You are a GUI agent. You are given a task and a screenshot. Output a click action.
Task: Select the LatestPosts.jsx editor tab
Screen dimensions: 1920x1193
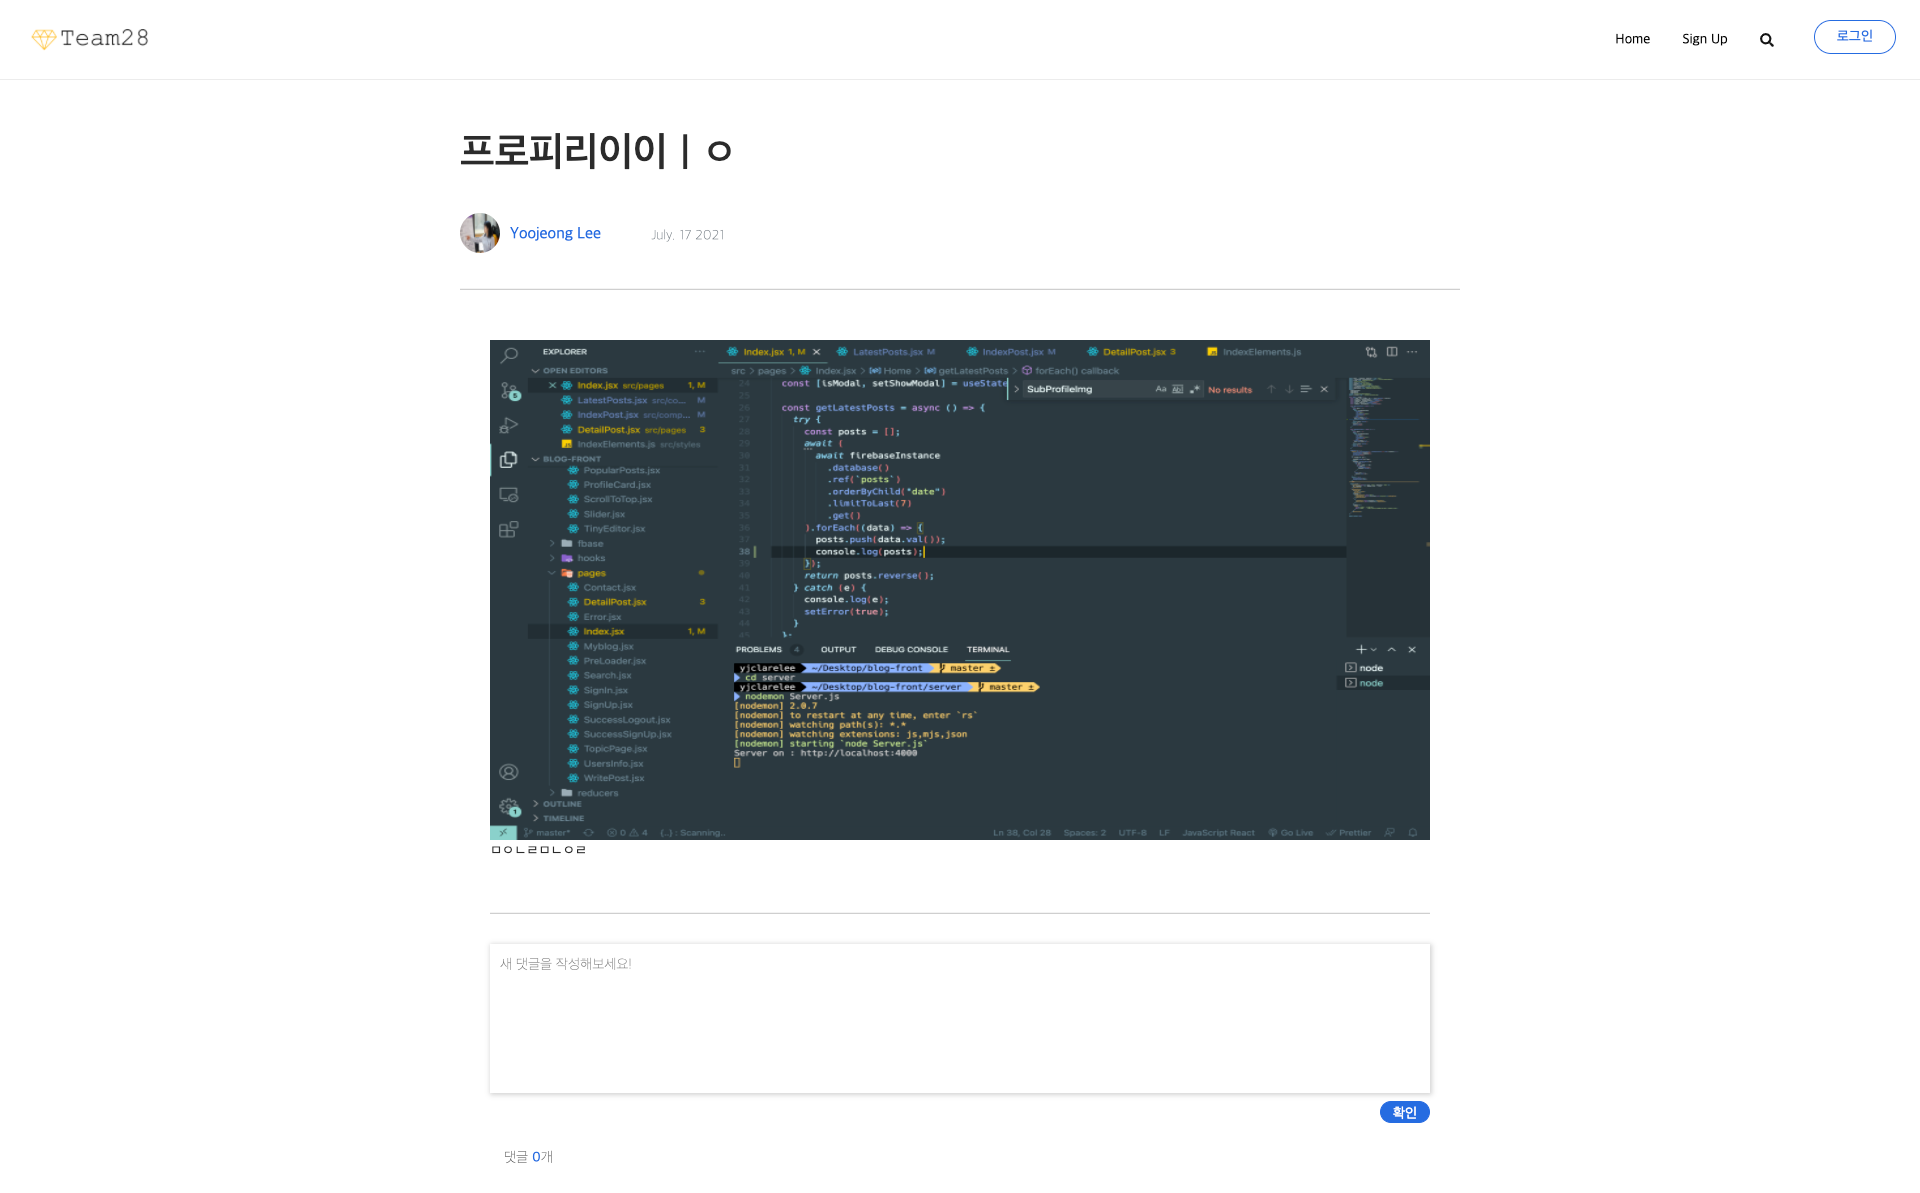click(x=887, y=352)
